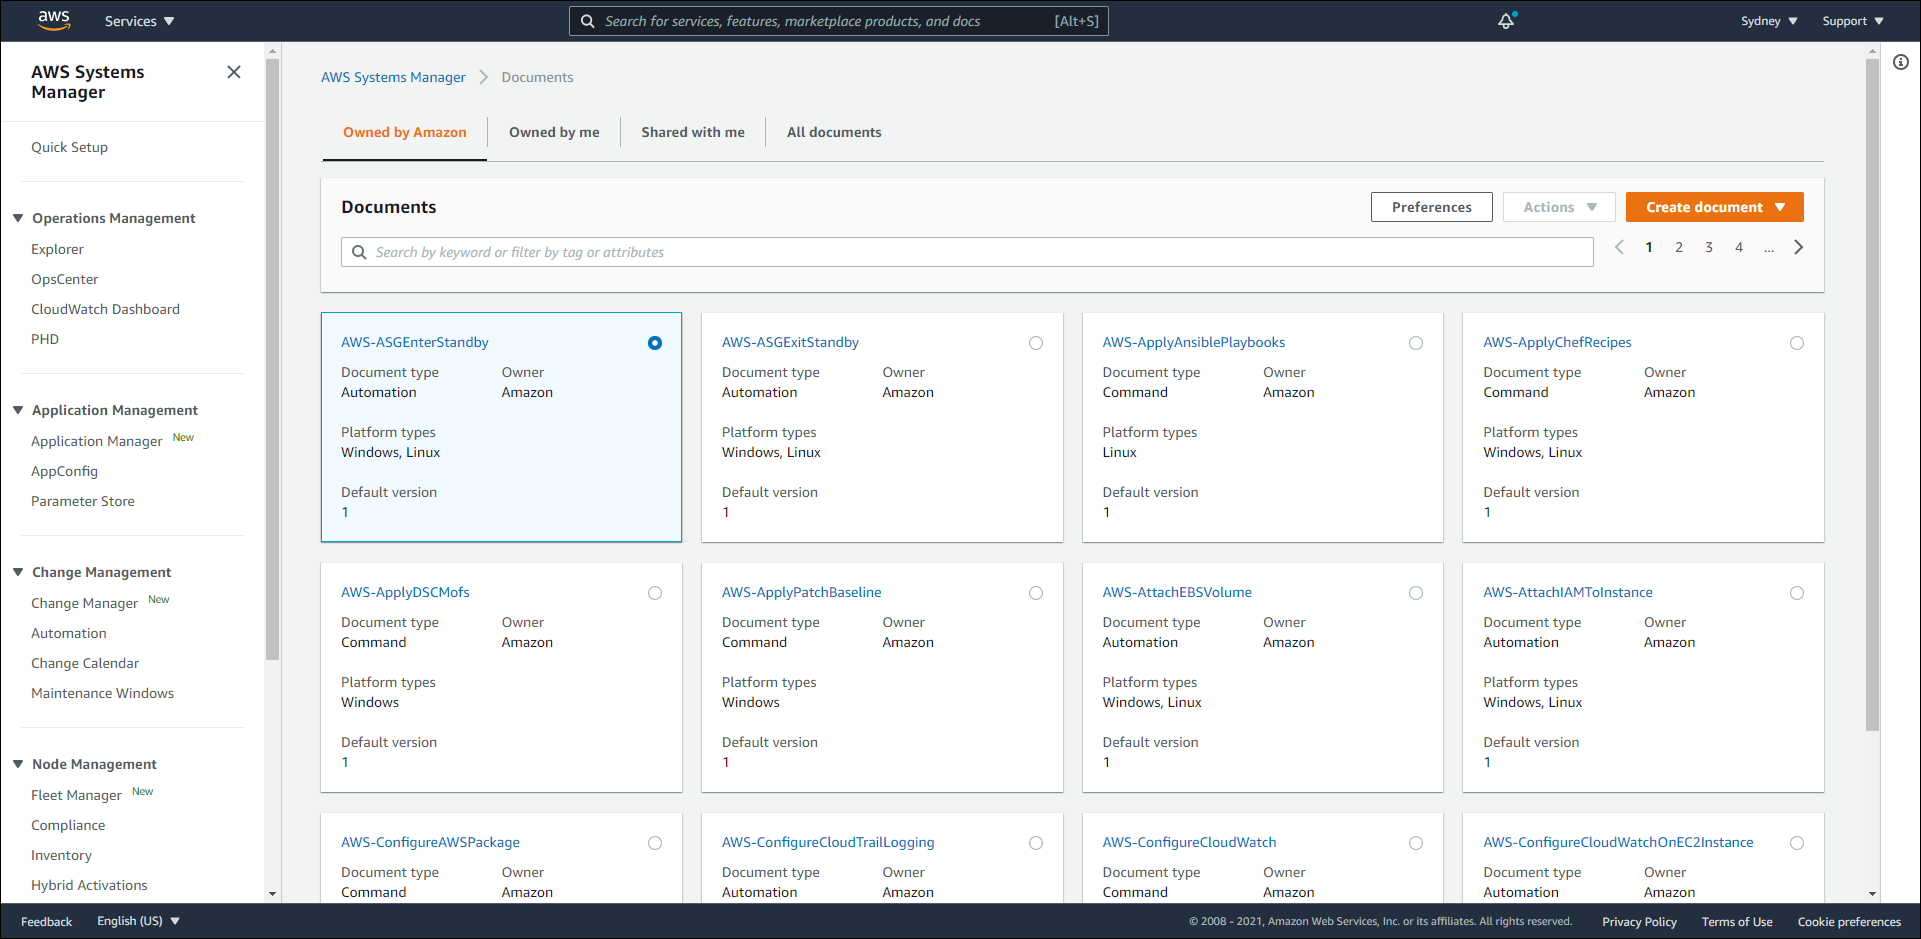Select the AWS-ApplyAnsiblePlaybooks radio button

pos(1416,343)
